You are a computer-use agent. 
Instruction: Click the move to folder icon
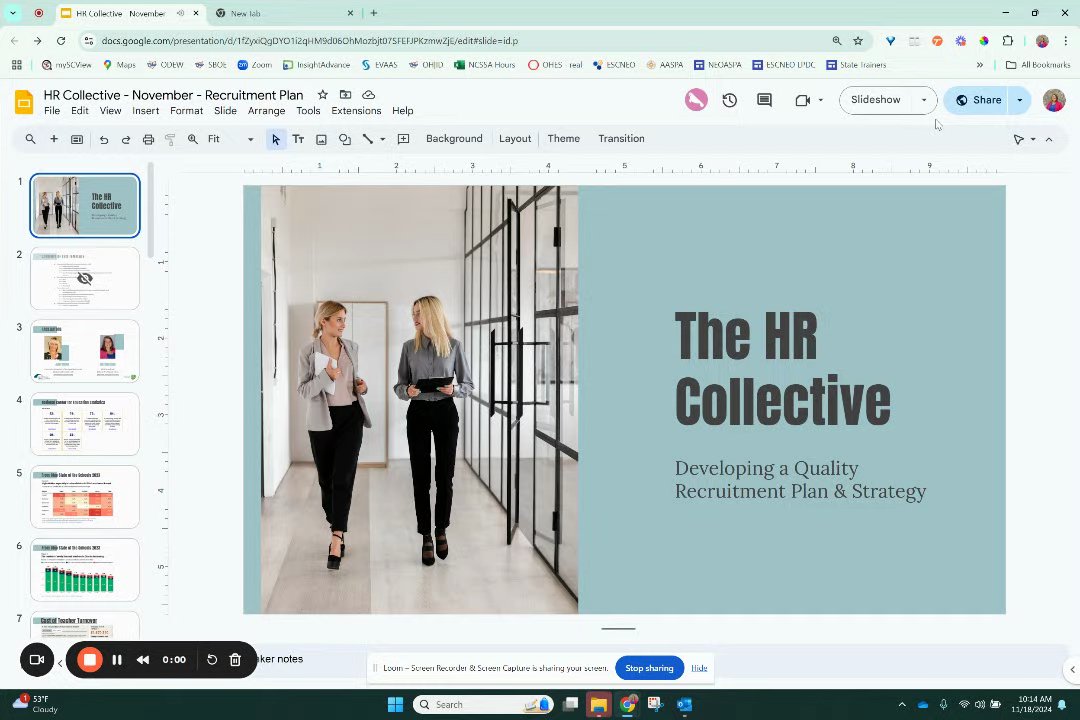coord(346,94)
